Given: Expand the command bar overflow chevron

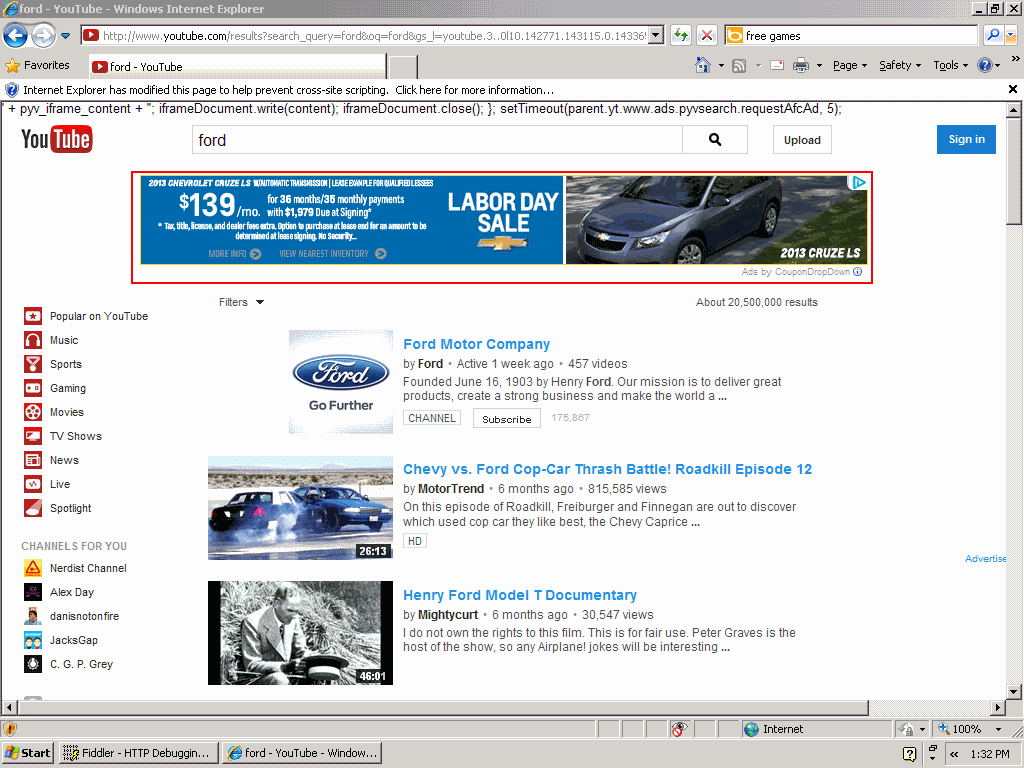Looking at the screenshot, I should pyautogui.click(x=1015, y=59).
